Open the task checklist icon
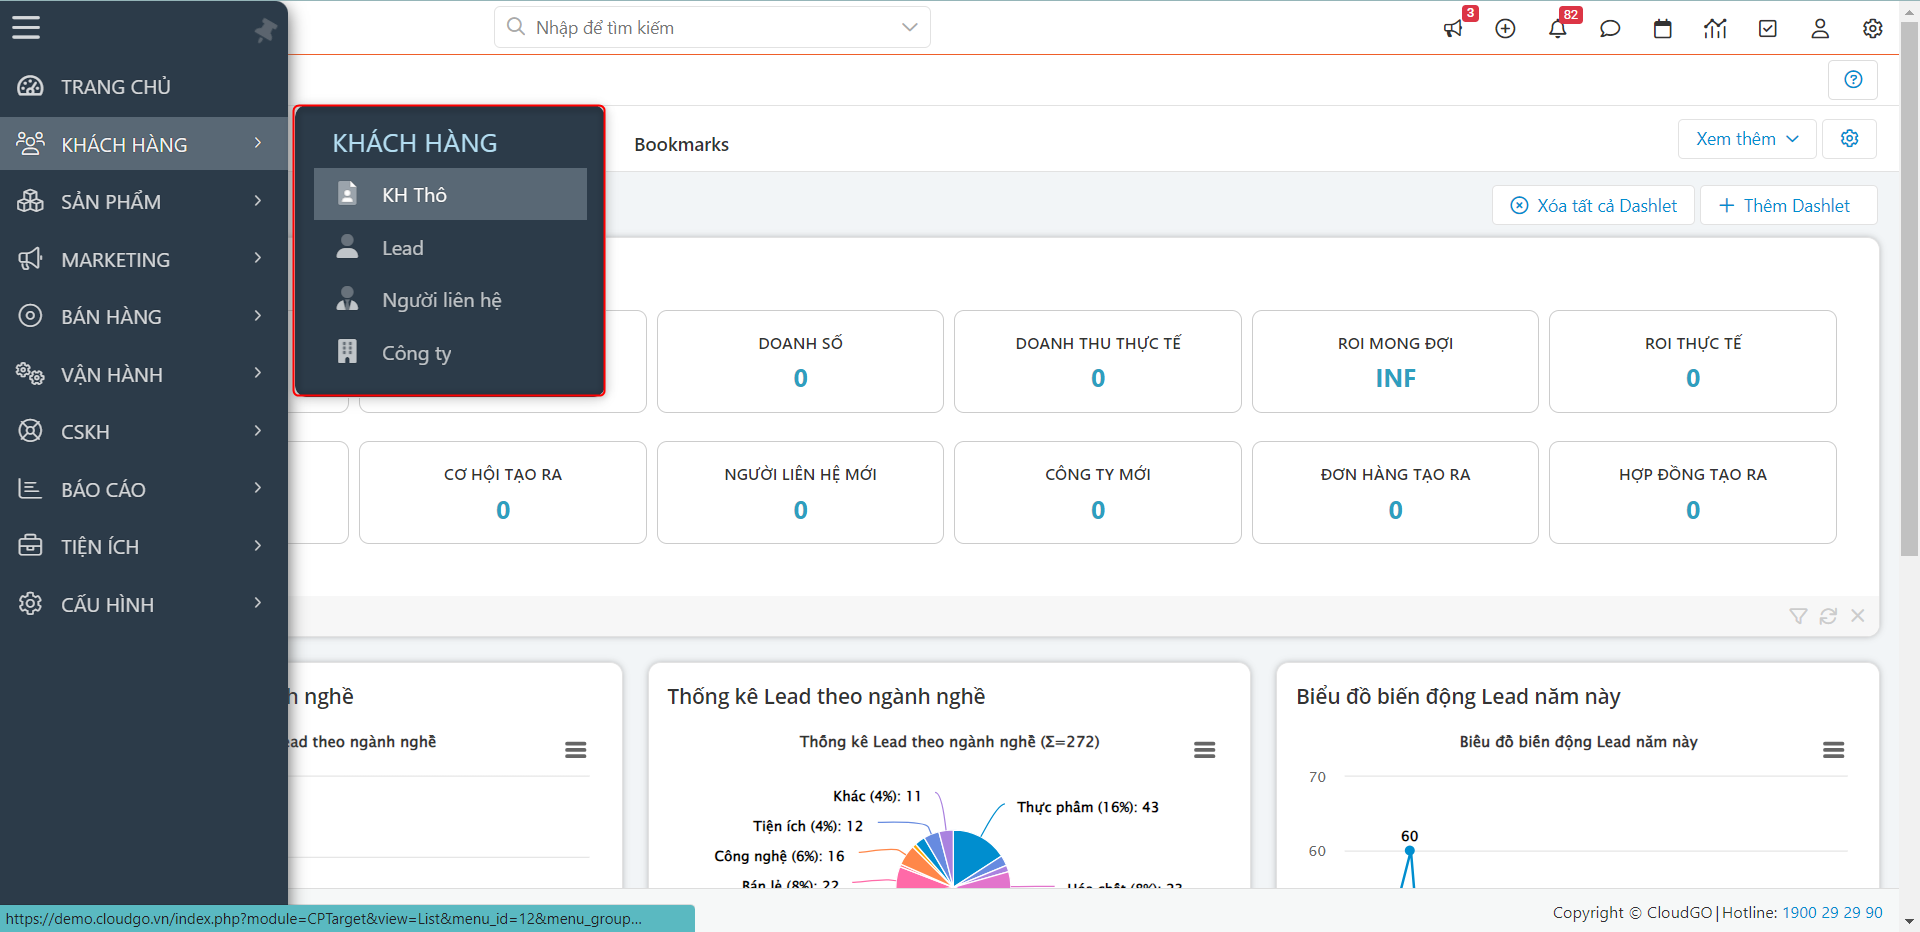Screen dimensions: 1920x932 (x=1767, y=29)
